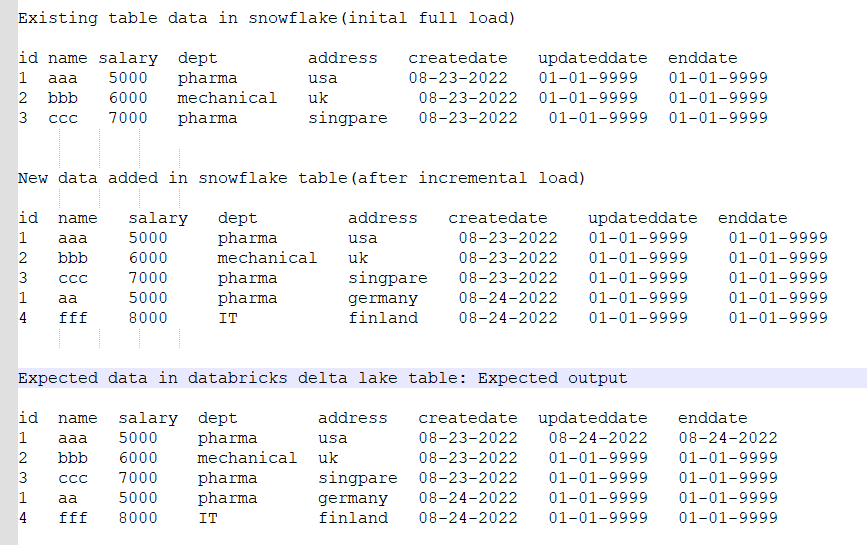
Task: Click 'fff' name in the expected output table
Action: 72,518
